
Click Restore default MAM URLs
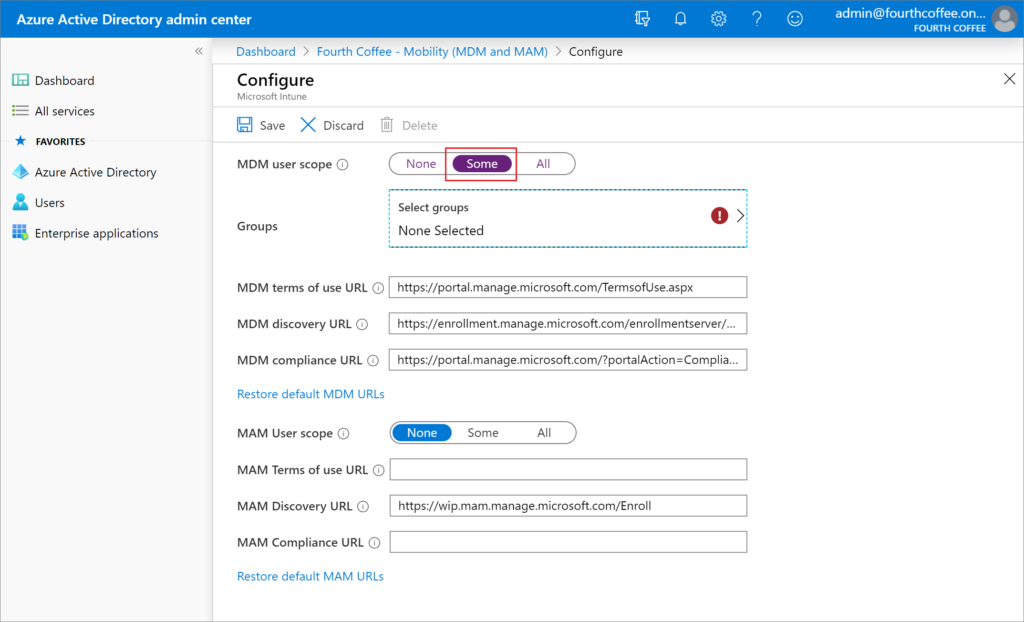tap(310, 576)
